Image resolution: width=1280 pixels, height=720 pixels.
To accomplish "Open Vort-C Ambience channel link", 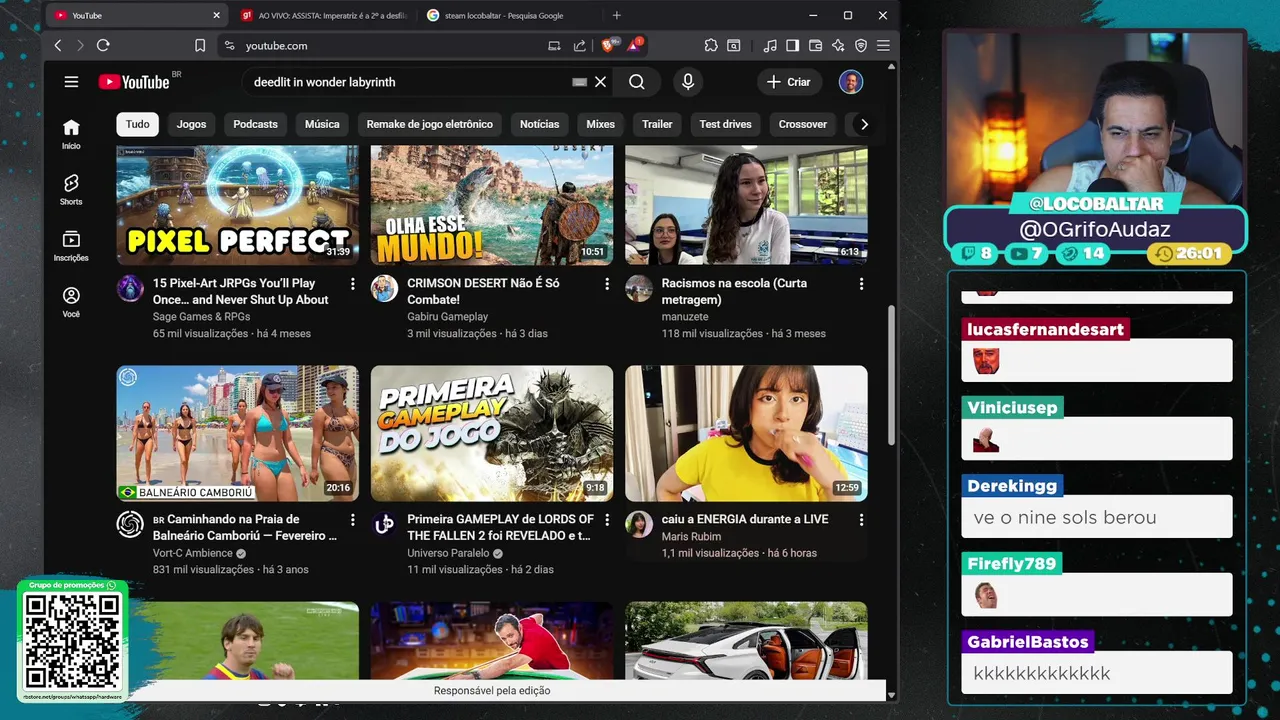I will point(192,553).
